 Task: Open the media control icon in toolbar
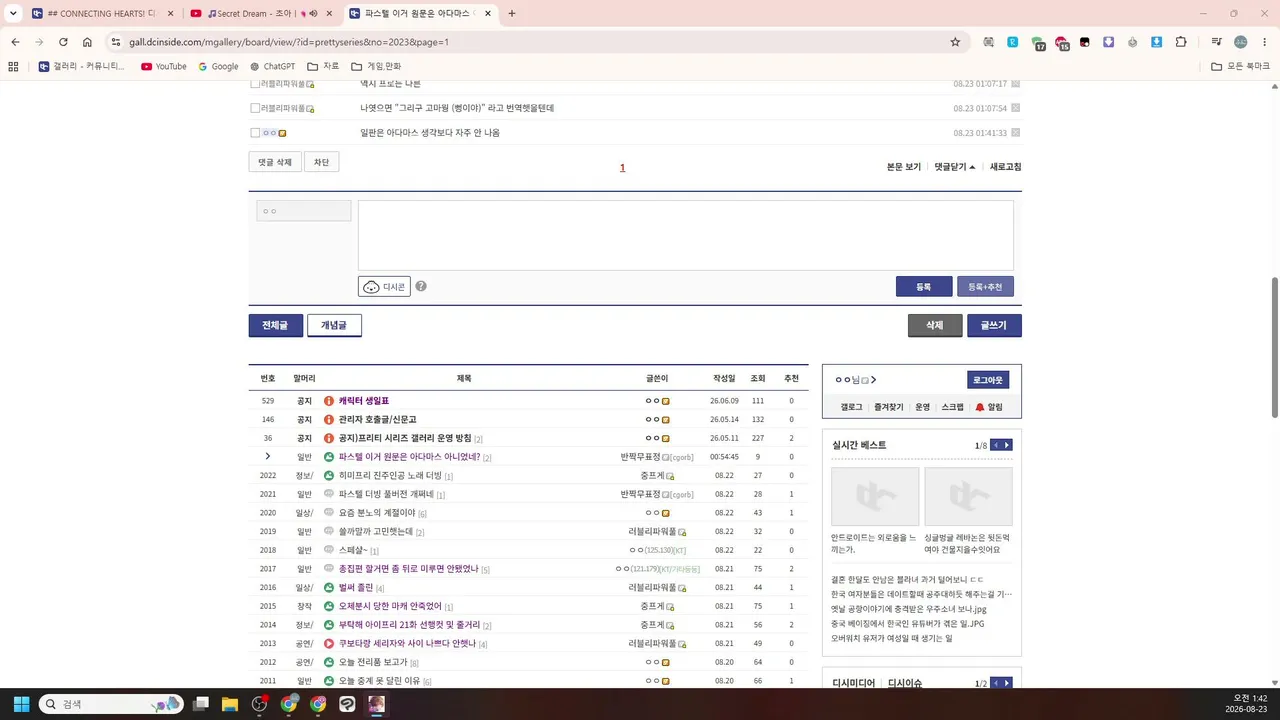tap(1216, 42)
